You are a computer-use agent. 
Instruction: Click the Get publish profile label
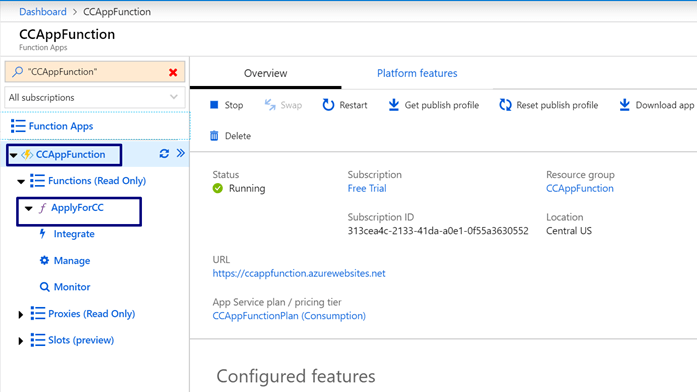tap(442, 105)
